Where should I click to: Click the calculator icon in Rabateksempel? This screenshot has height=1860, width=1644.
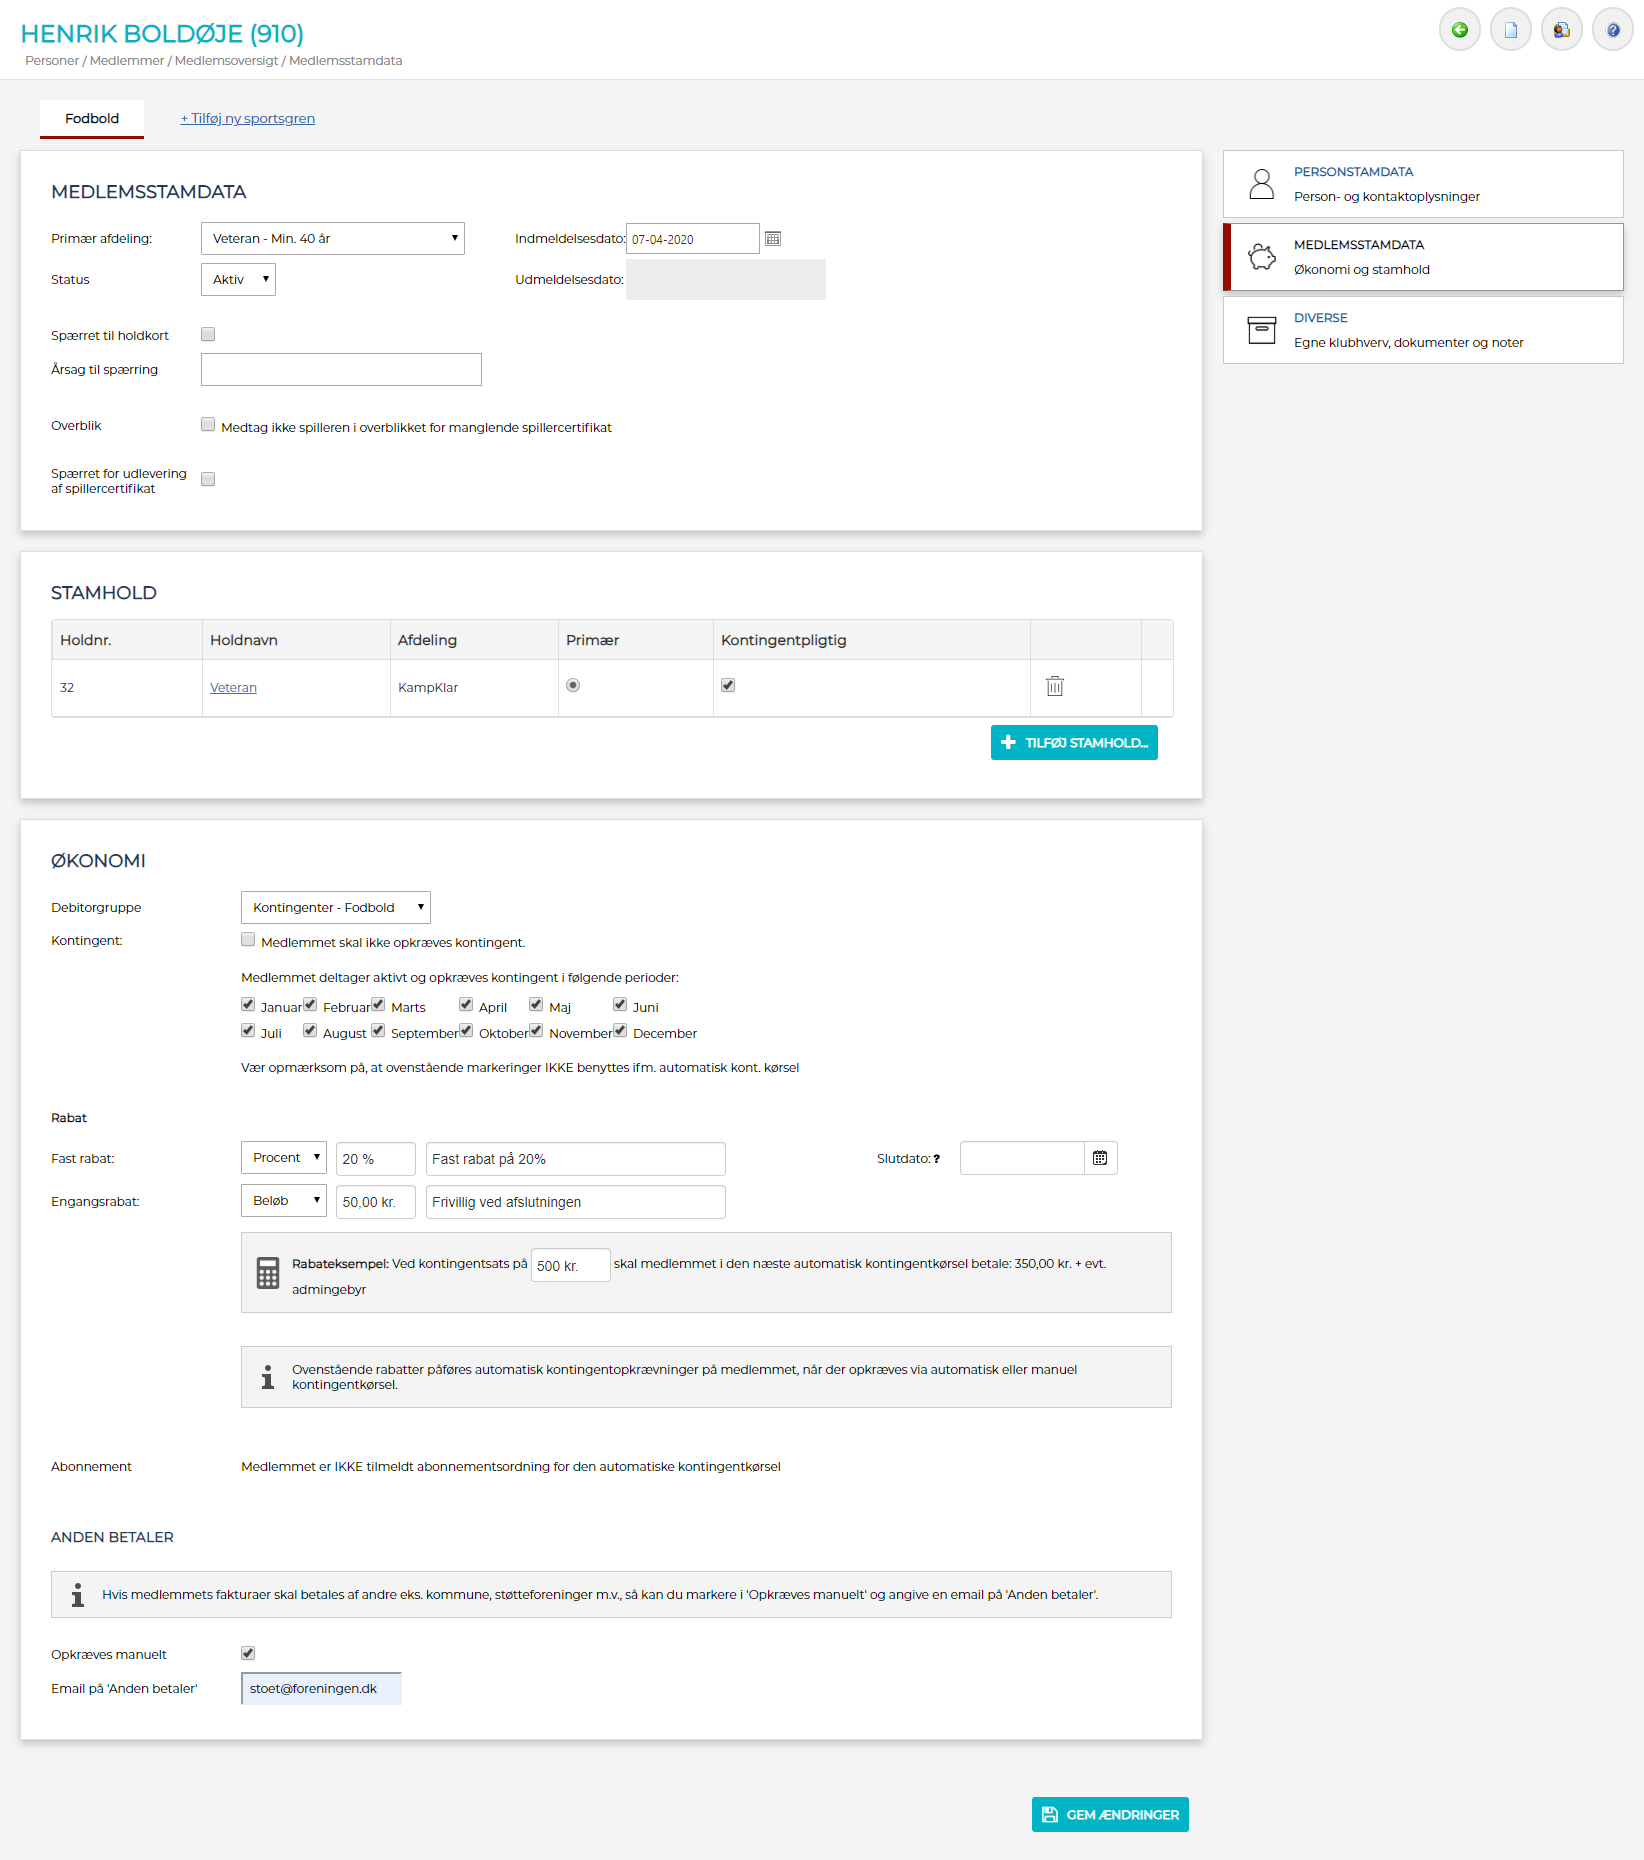(268, 1273)
